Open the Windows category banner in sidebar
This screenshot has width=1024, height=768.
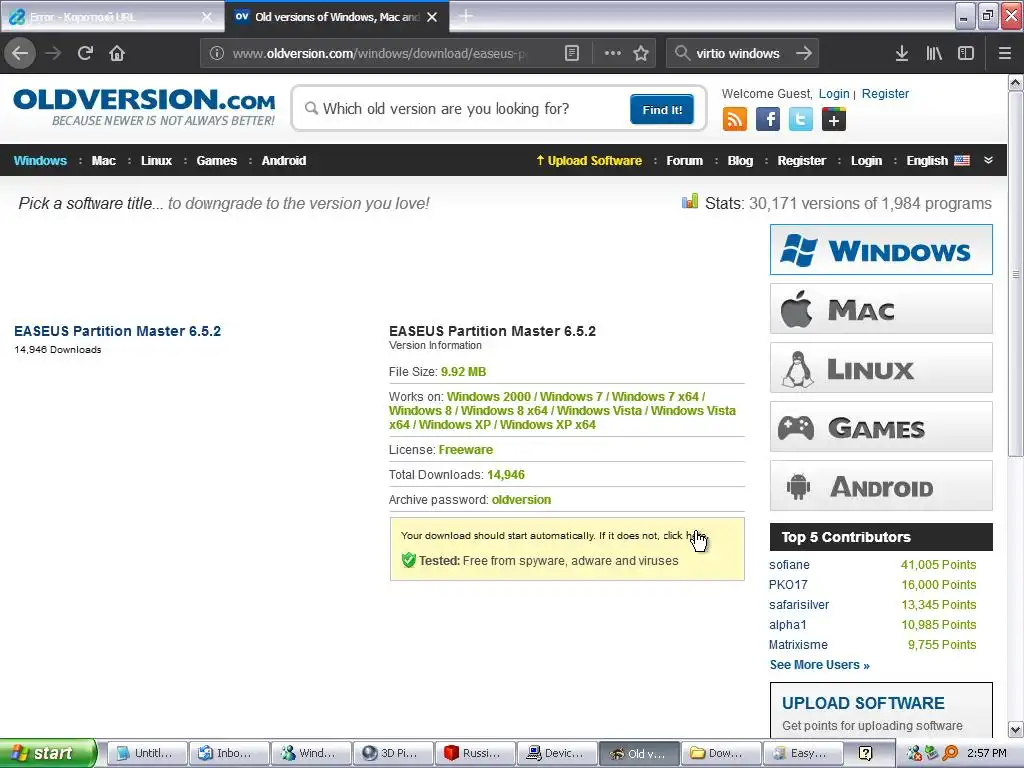[881, 249]
